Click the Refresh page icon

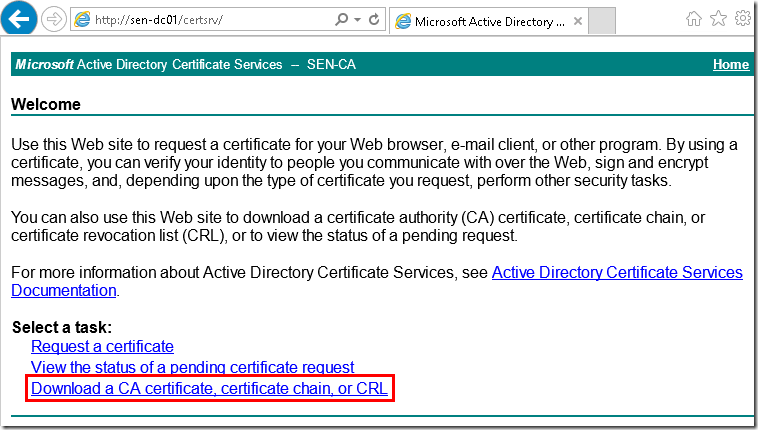(x=374, y=19)
